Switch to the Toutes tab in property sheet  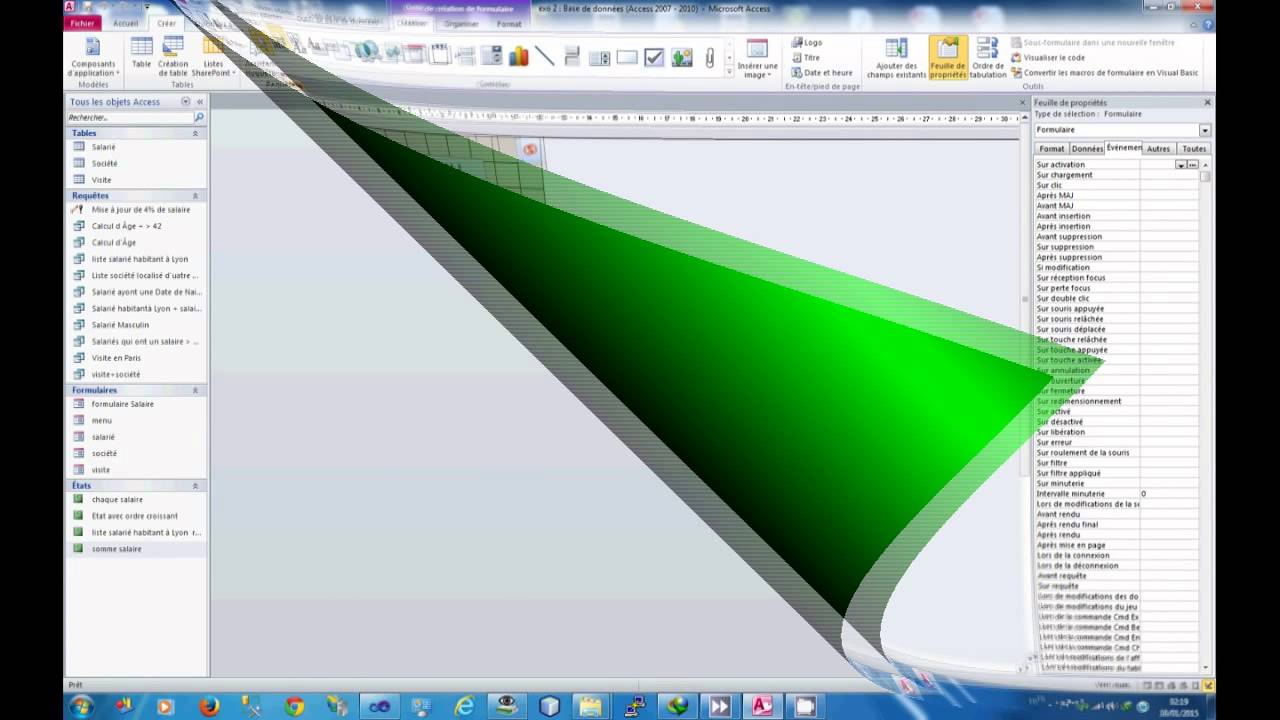point(1194,149)
